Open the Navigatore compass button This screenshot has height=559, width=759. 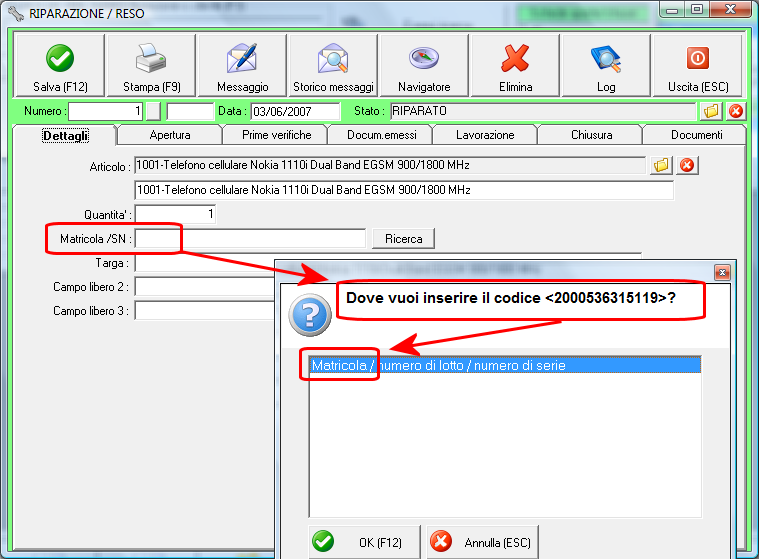pyautogui.click(x=424, y=65)
